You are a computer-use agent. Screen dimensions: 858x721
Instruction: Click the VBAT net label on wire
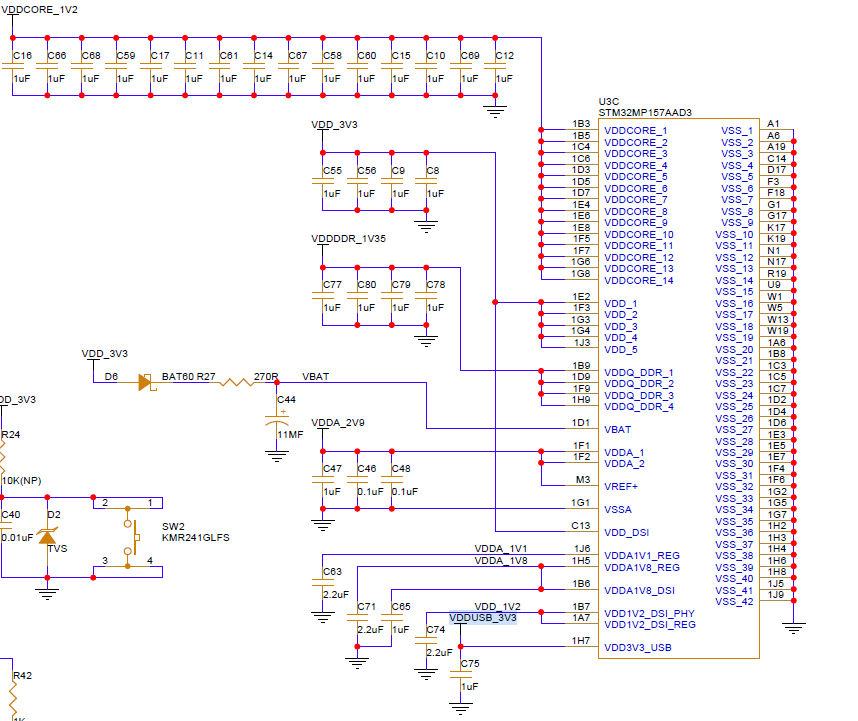[x=315, y=376]
